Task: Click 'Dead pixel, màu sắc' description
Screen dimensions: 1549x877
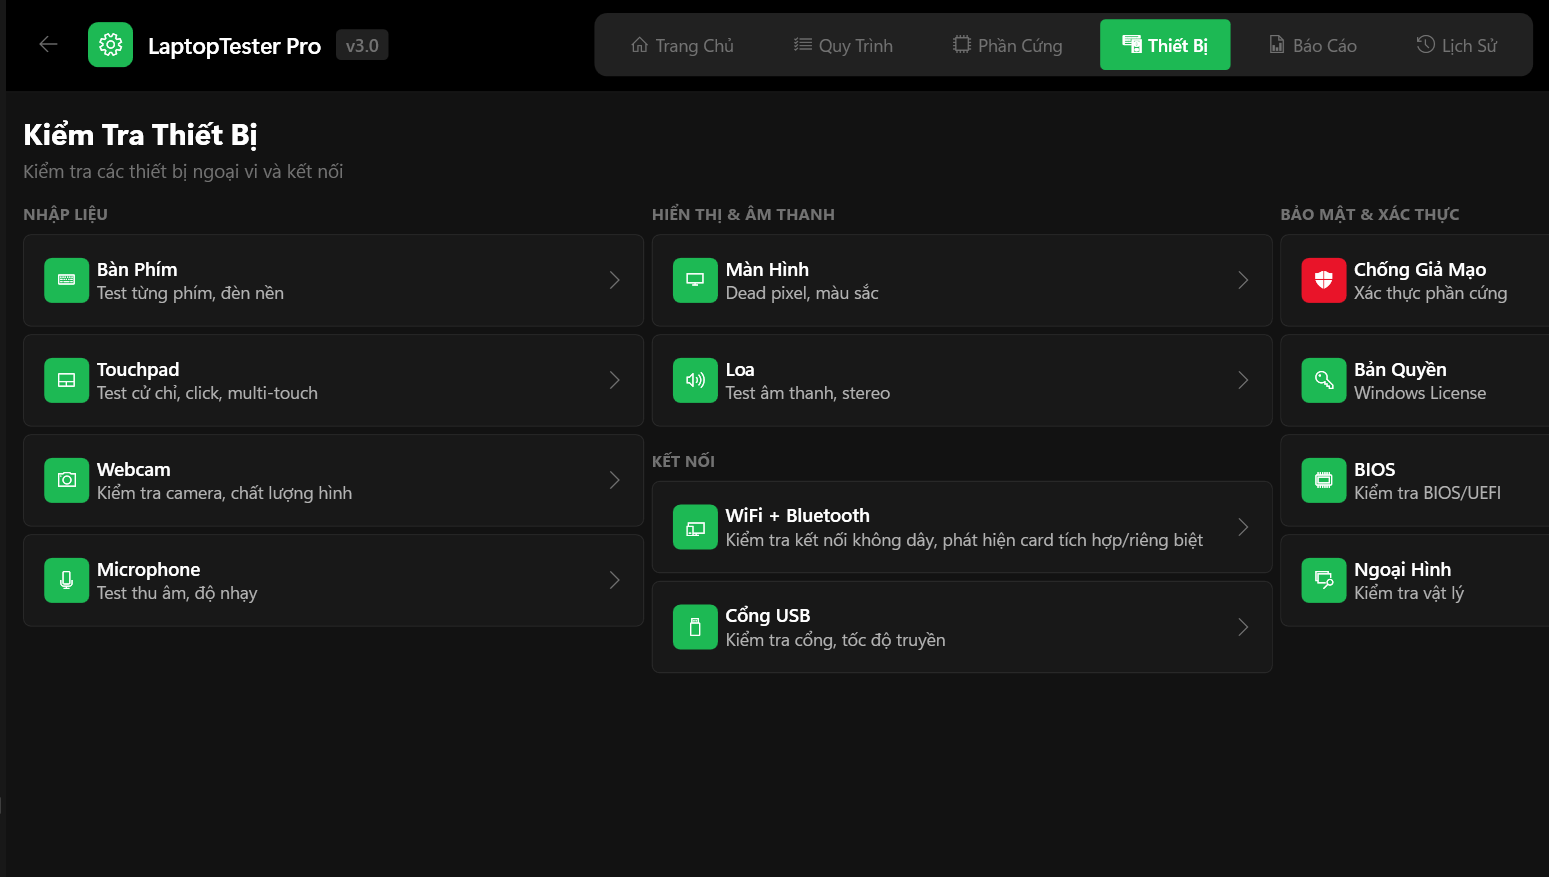Action: coord(802,293)
